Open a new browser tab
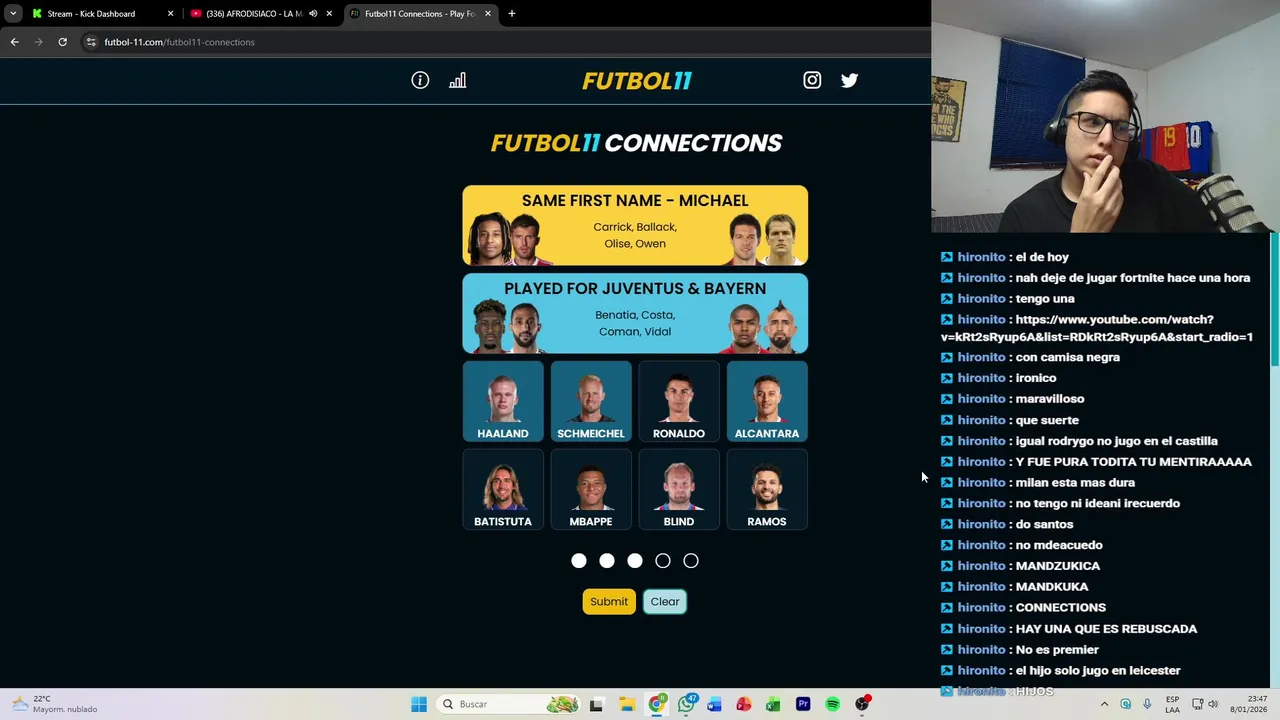This screenshot has width=1280, height=720. 512,14
